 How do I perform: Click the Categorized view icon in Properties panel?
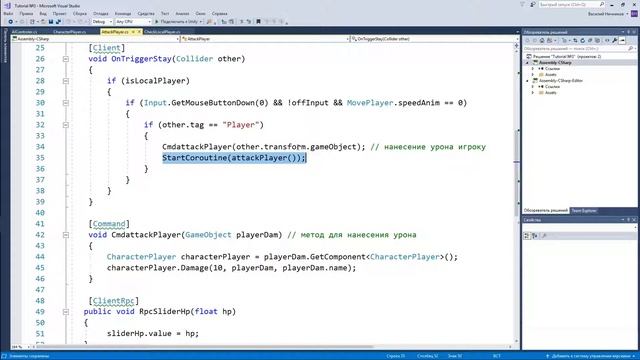tap(527, 236)
